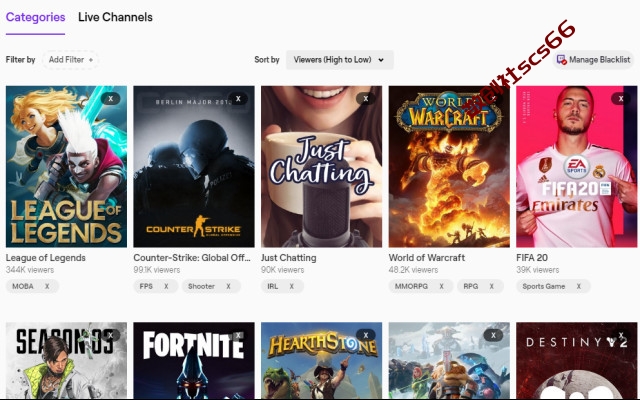Viewport: 640px width, 400px height.
Task: Switch to the Categories tab
Action: pyautogui.click(x=36, y=17)
